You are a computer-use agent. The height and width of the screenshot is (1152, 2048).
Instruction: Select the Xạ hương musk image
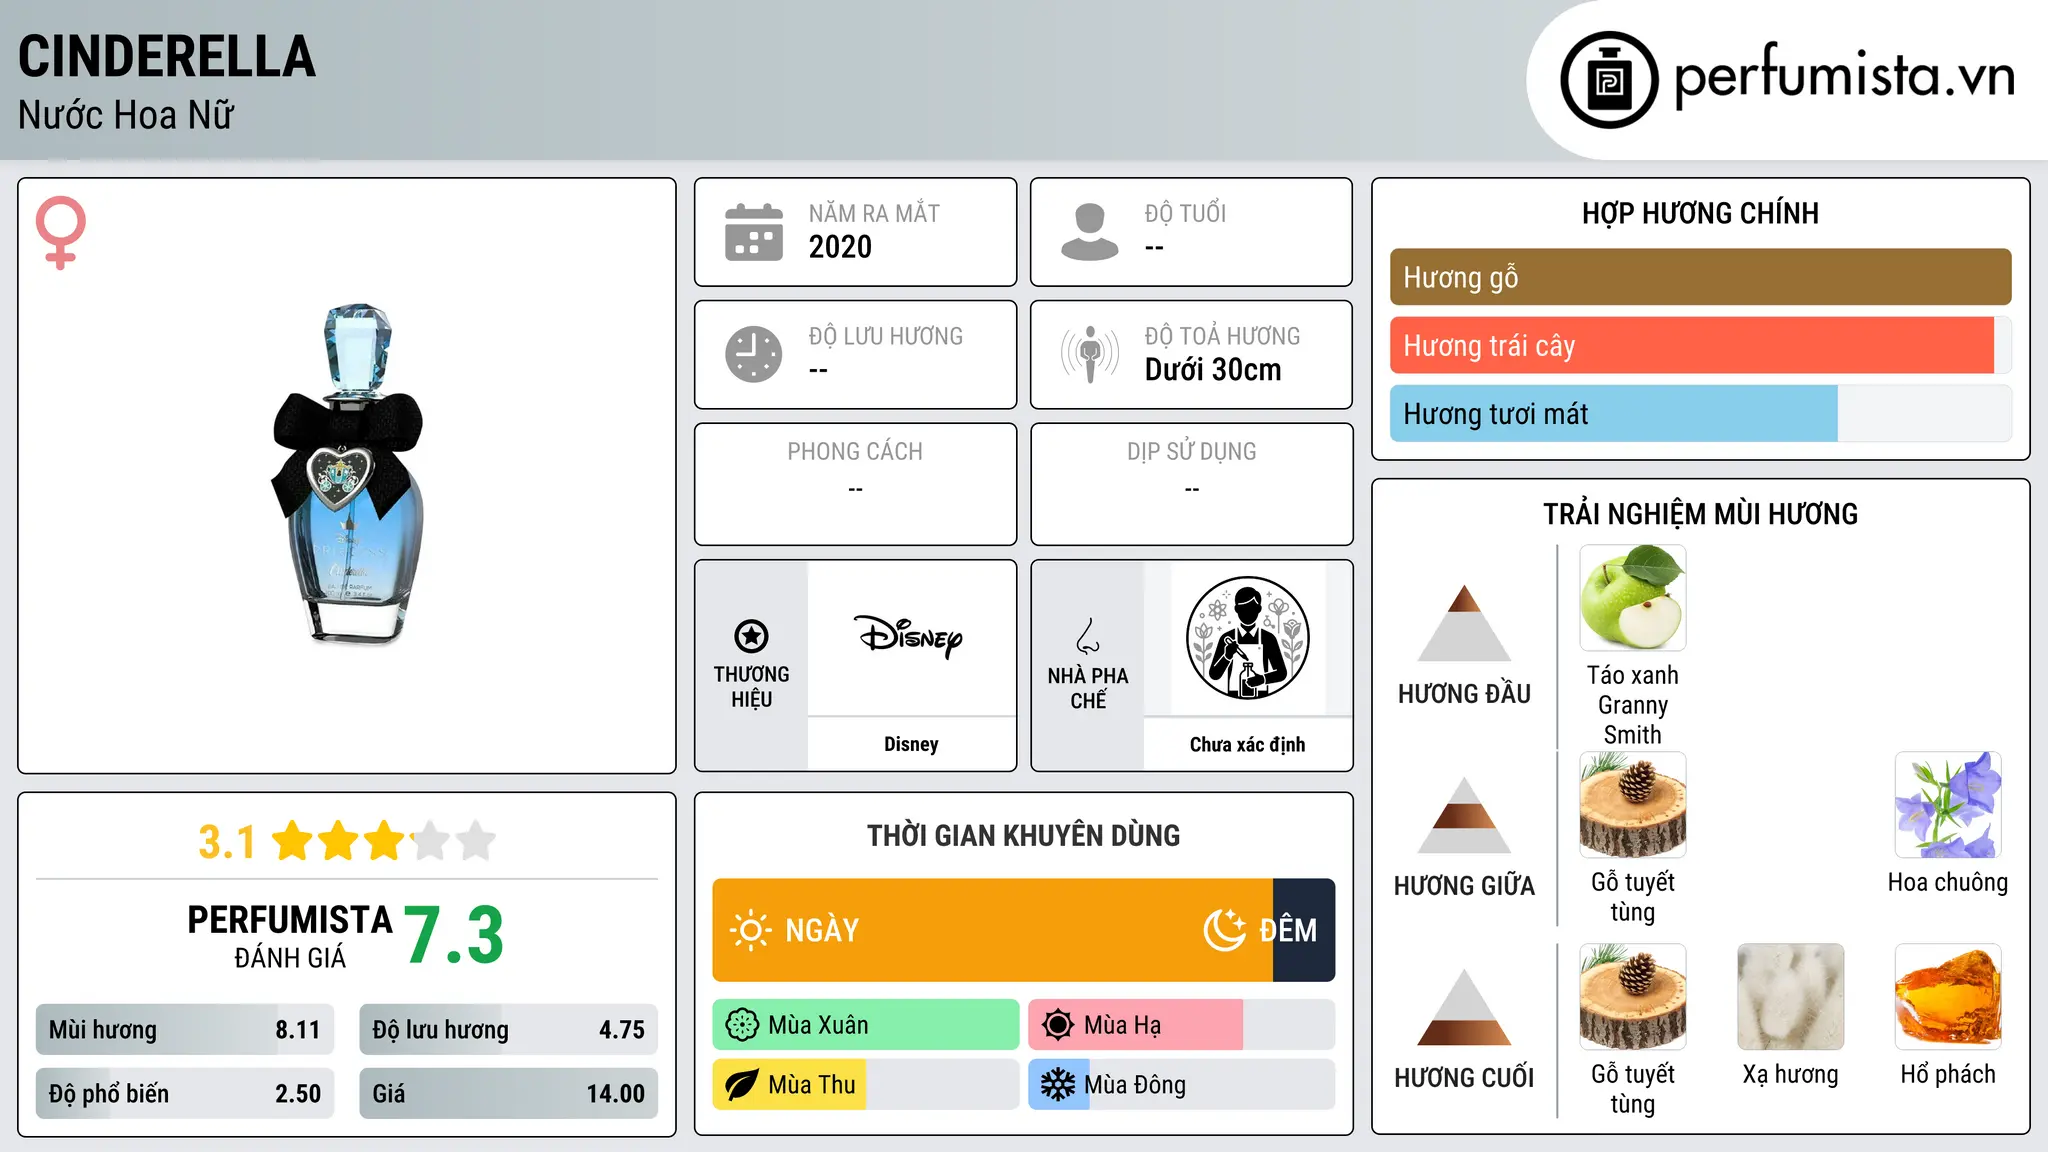[1791, 997]
